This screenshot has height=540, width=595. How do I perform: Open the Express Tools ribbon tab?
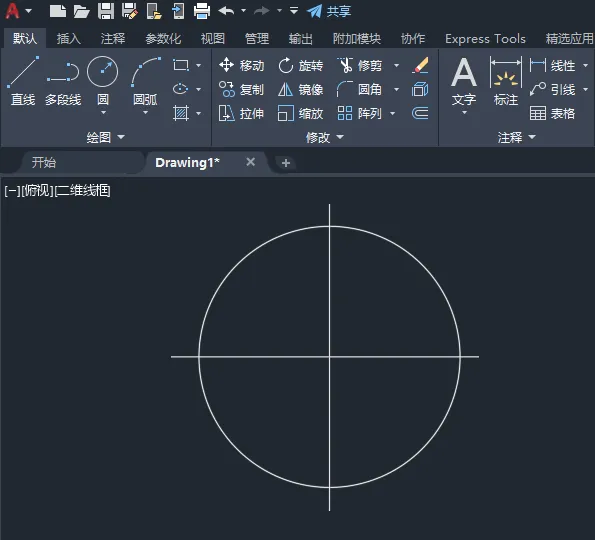click(485, 39)
